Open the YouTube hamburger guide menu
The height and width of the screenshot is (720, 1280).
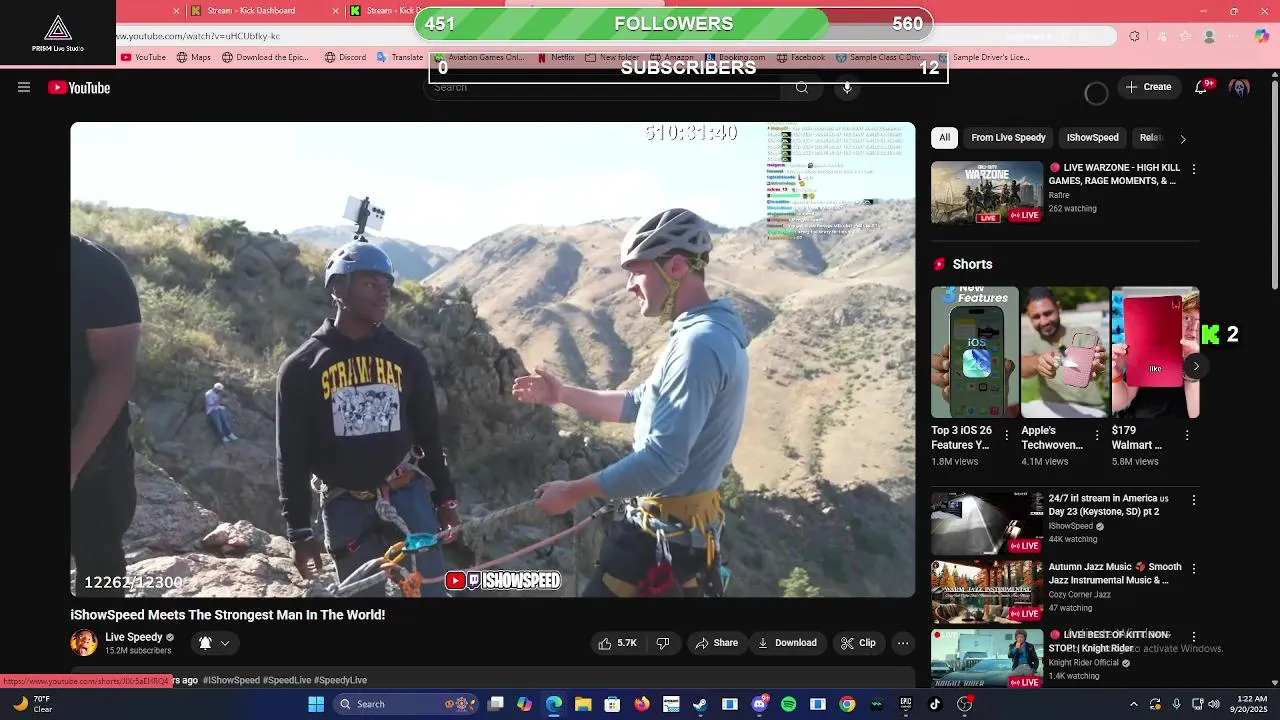coord(24,87)
